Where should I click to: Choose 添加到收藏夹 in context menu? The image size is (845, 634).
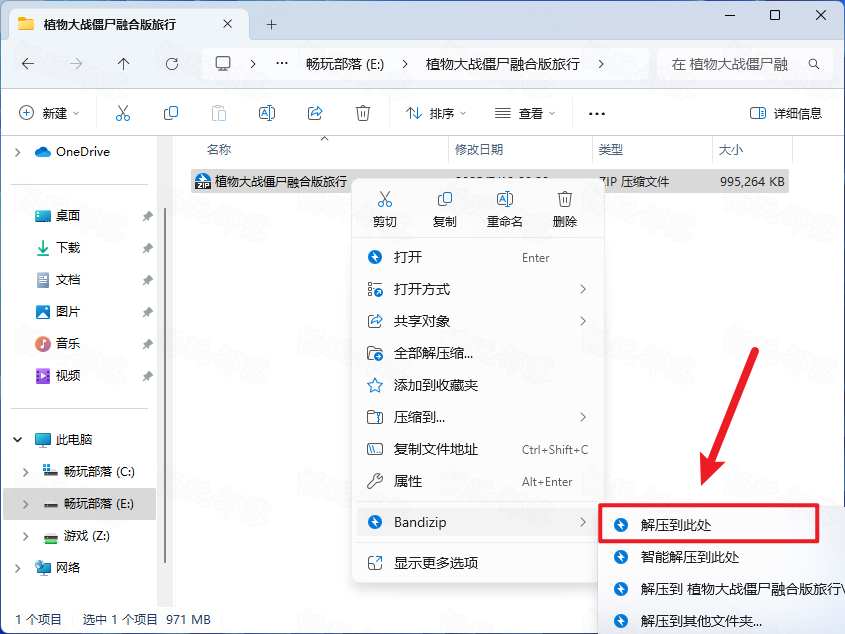(x=477, y=385)
